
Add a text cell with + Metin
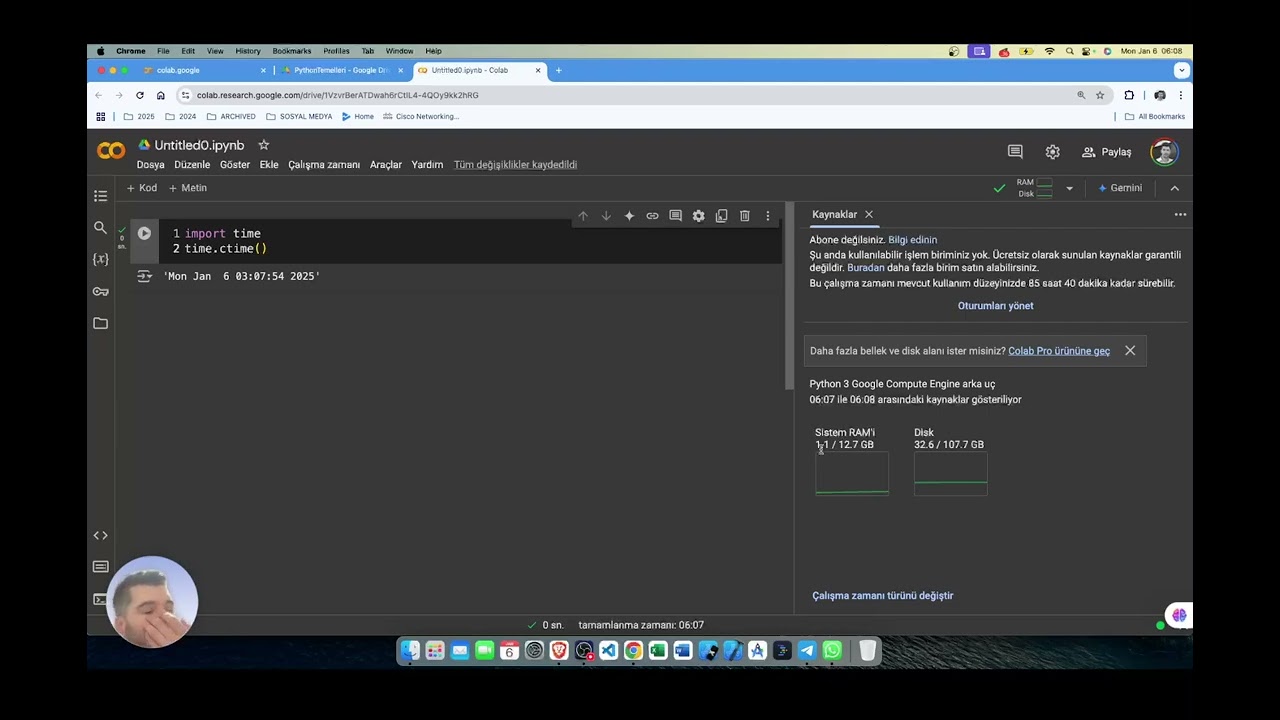click(x=188, y=188)
